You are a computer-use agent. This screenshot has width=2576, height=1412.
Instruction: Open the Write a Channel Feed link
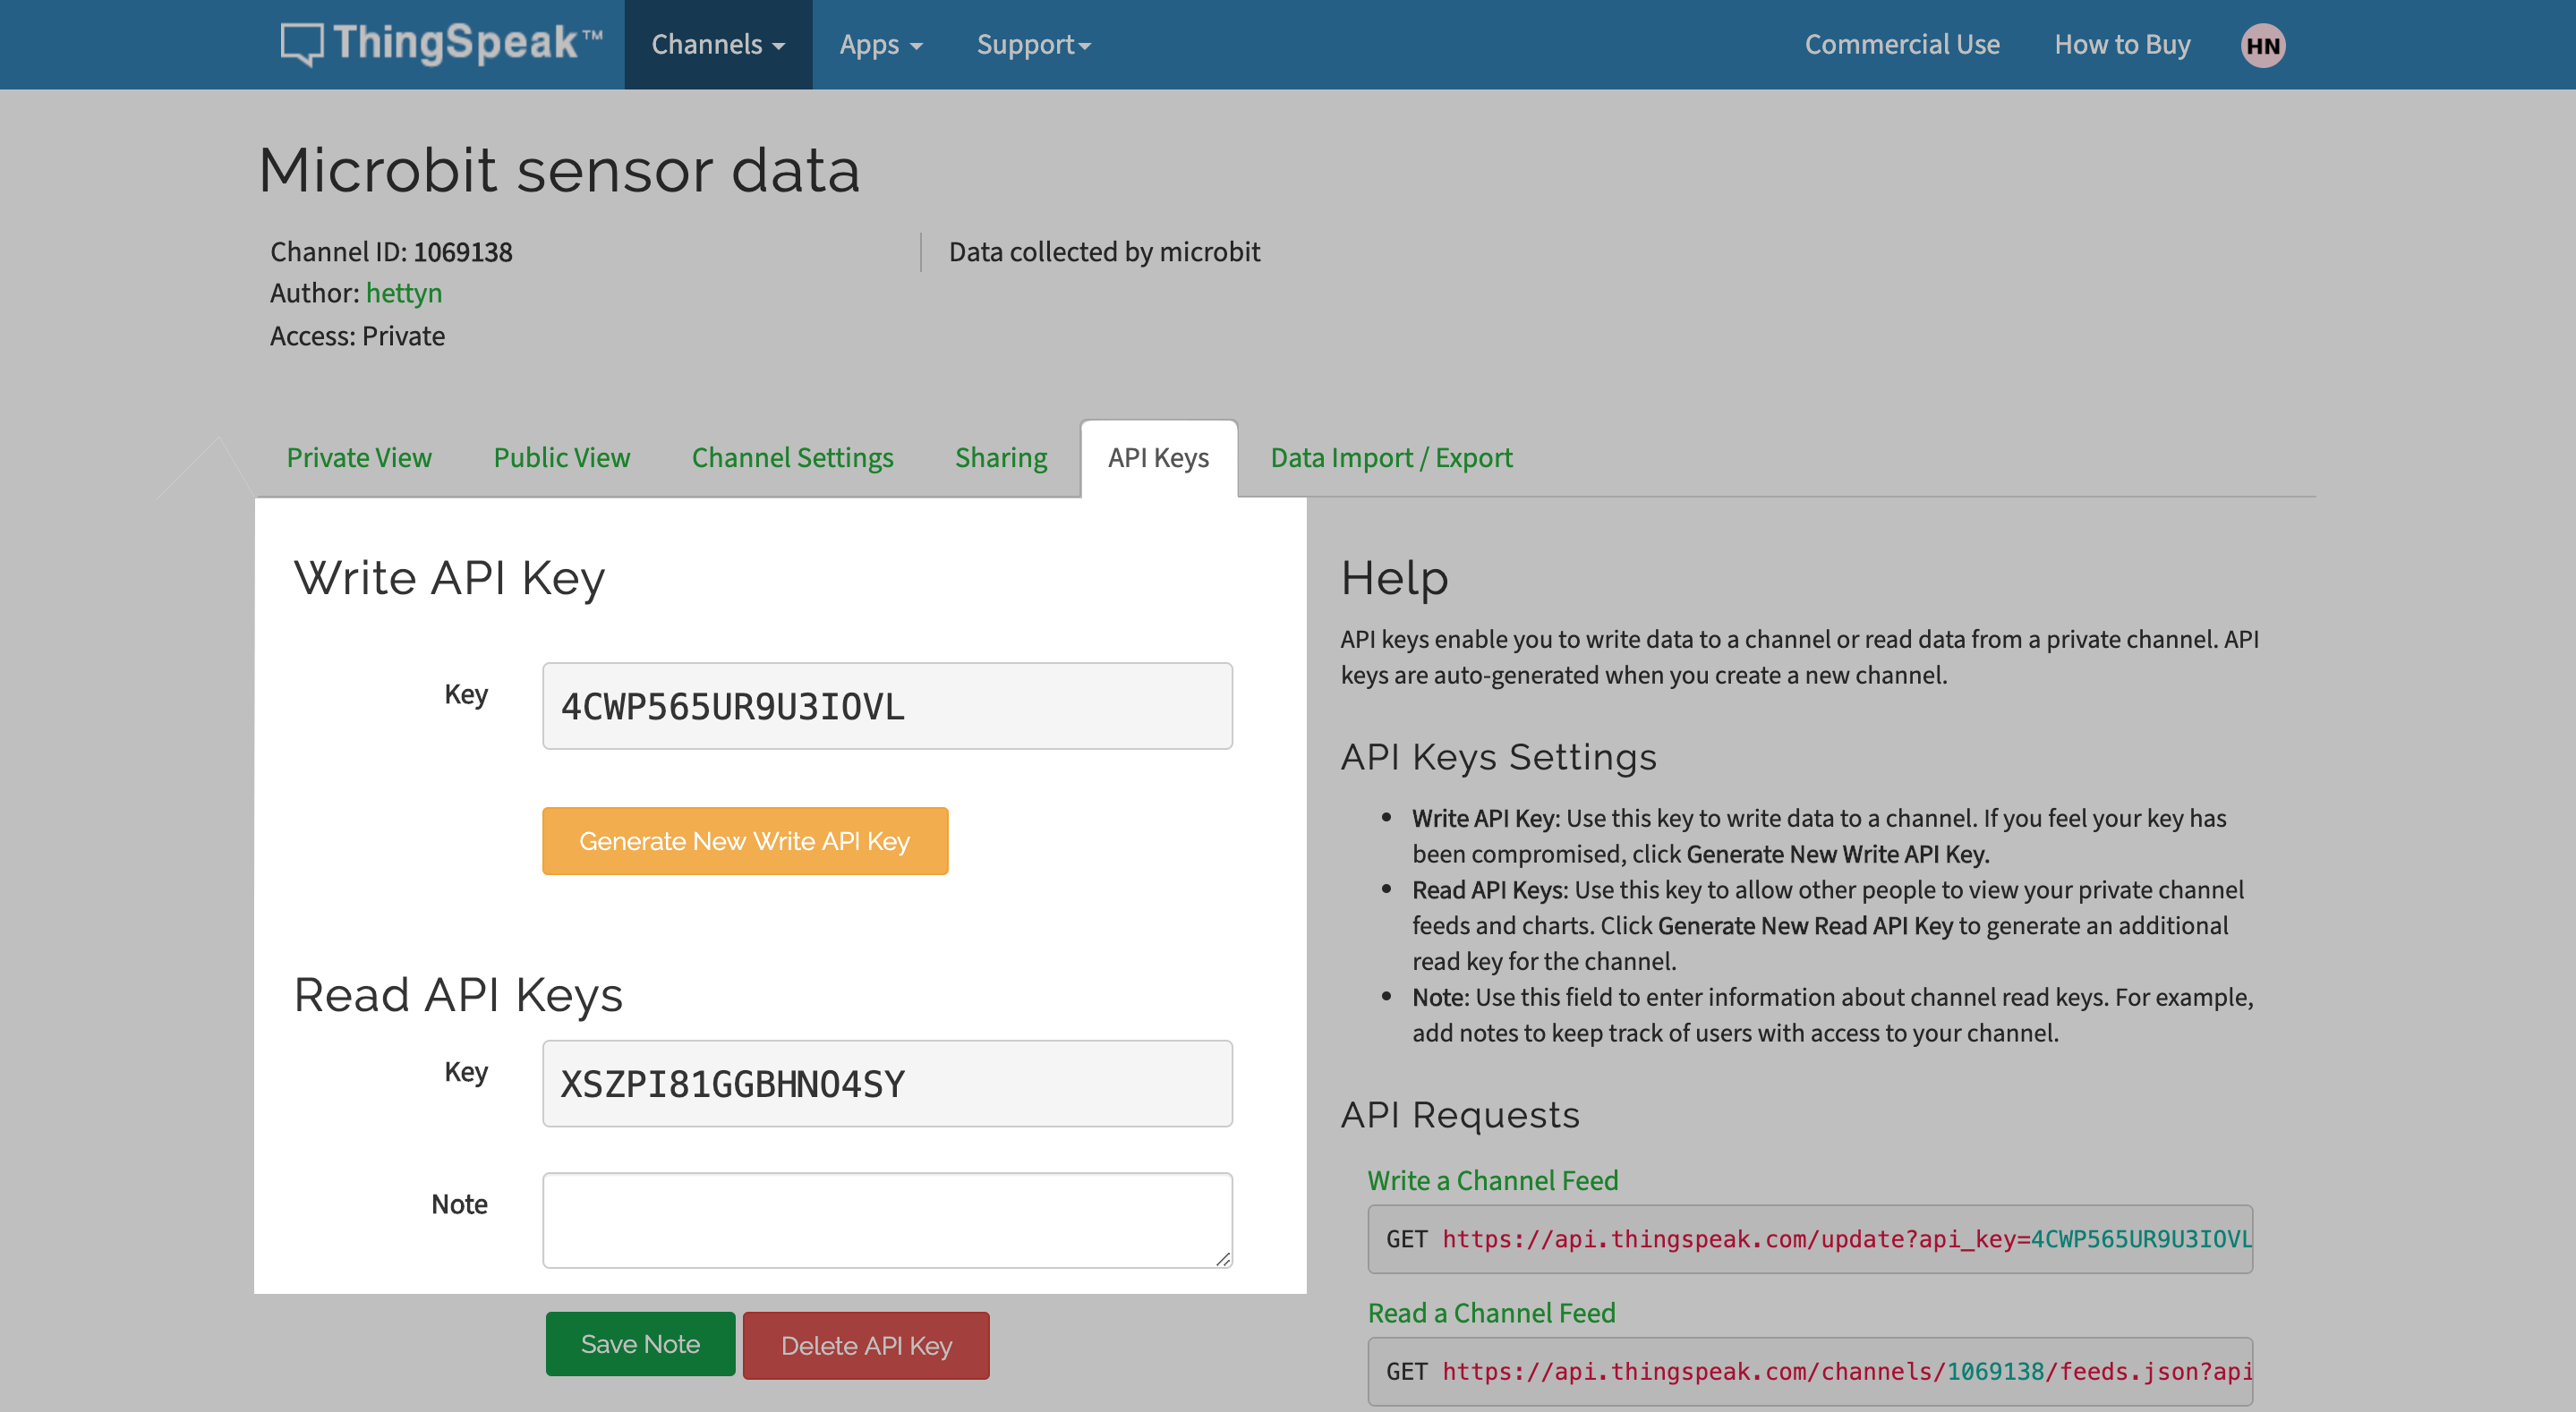tap(1492, 1181)
